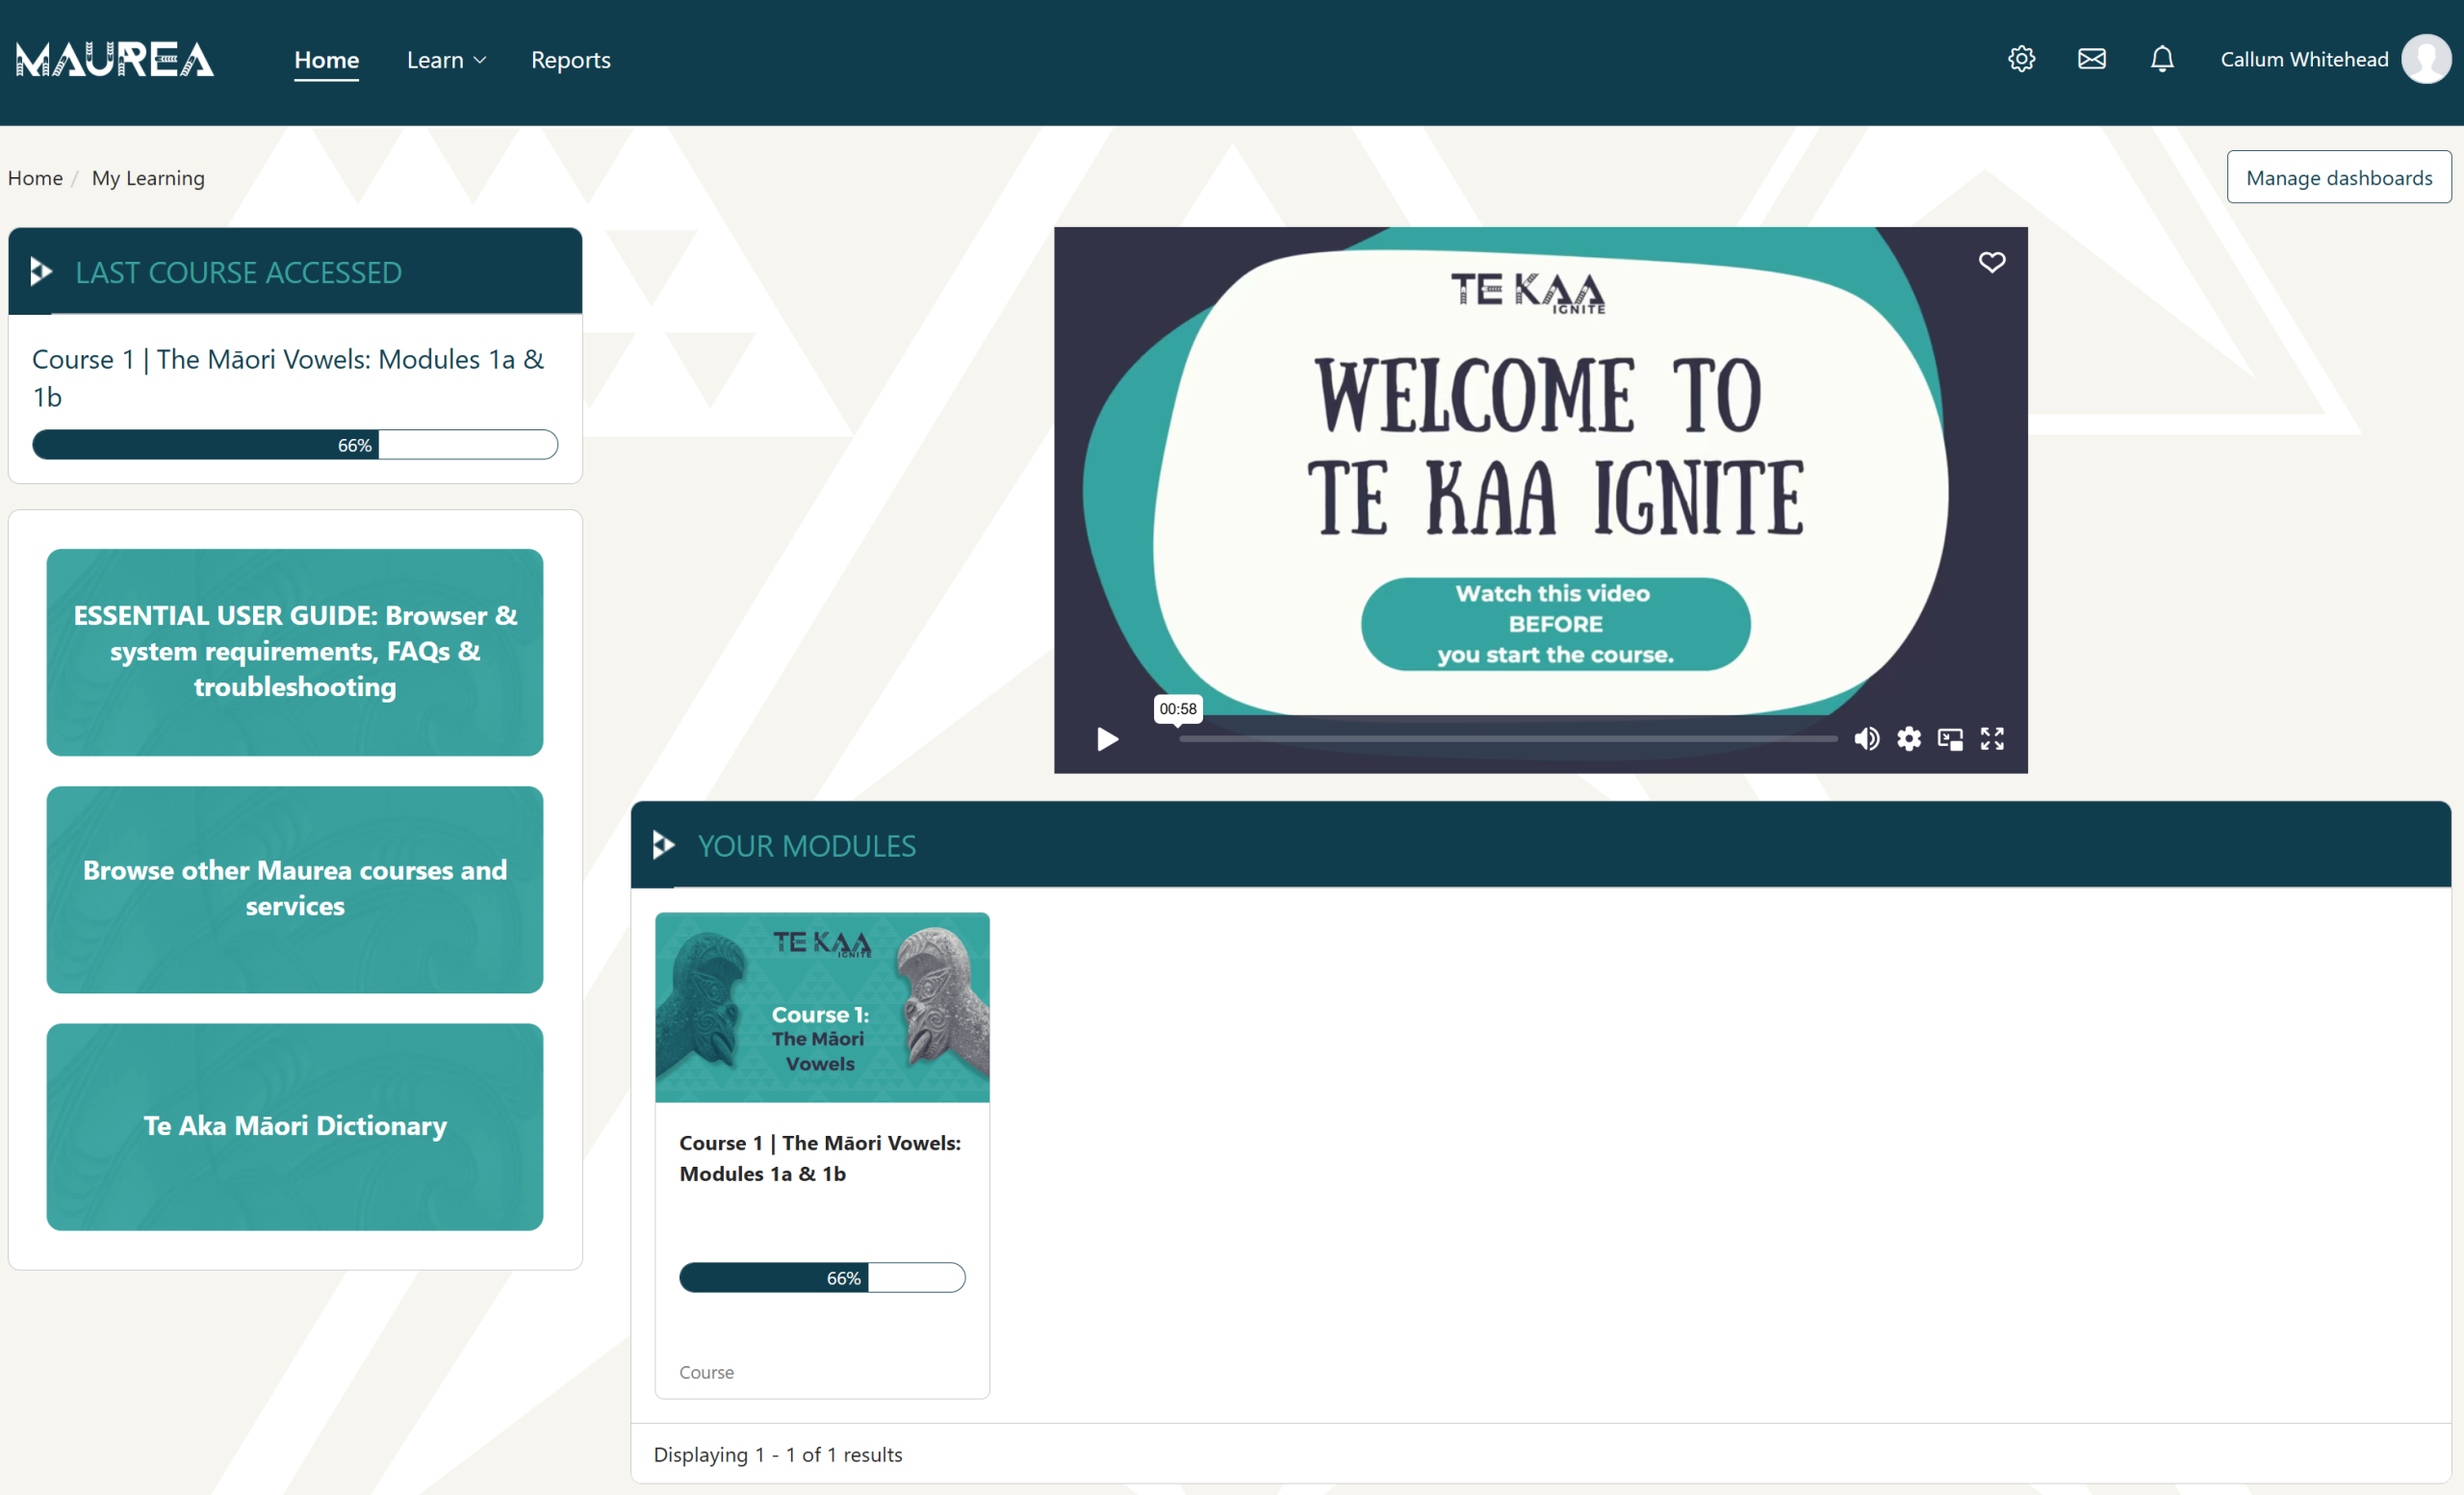Click the Callum Whitehead user name
Viewport: 2464px width, 1495px height.
tap(2303, 59)
